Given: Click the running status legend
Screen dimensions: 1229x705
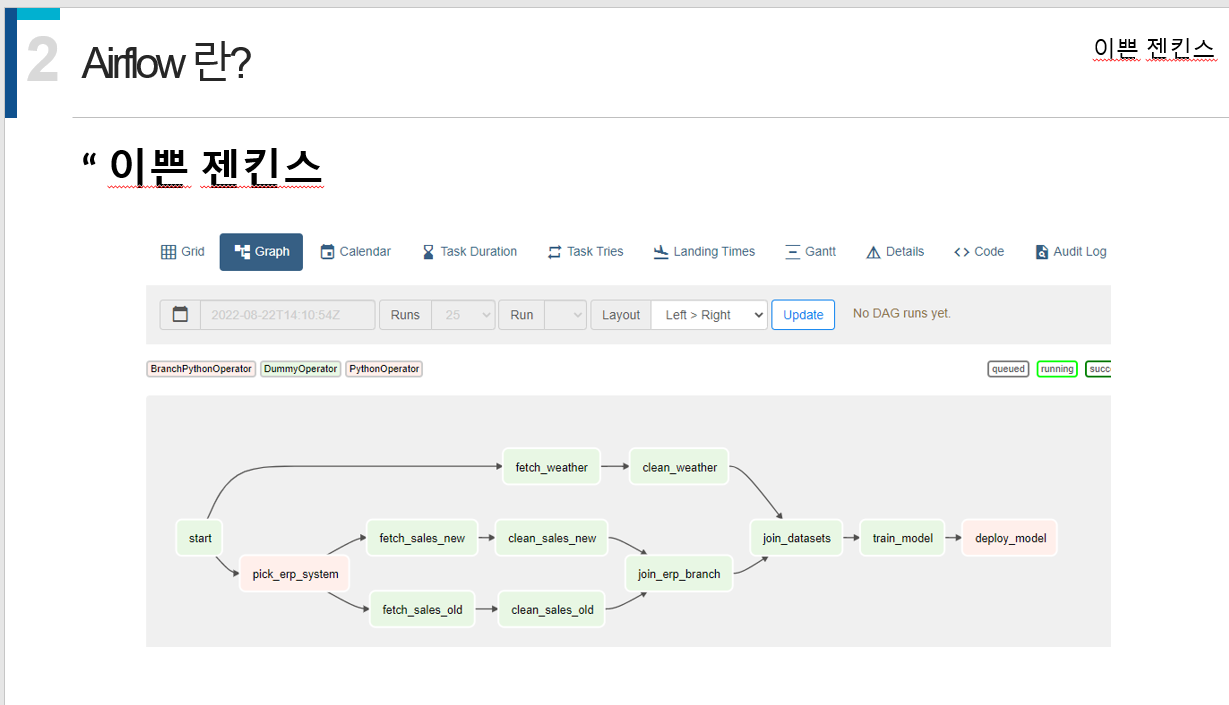Looking at the screenshot, I should (1057, 369).
